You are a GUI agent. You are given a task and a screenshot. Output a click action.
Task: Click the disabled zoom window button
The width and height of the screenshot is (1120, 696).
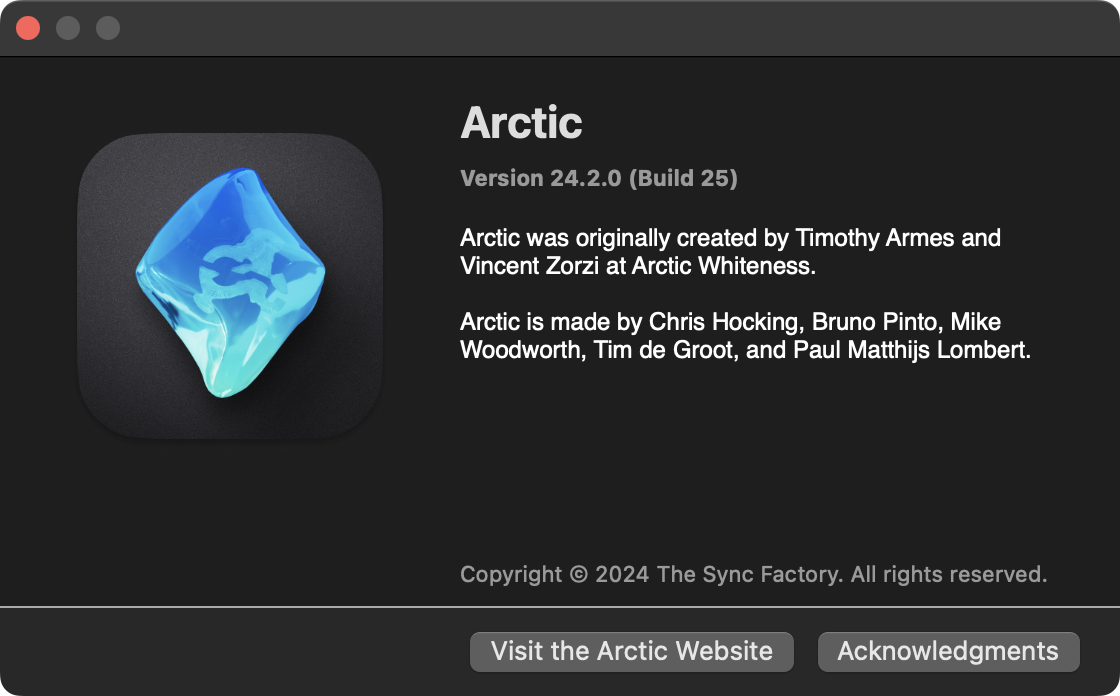(x=108, y=28)
